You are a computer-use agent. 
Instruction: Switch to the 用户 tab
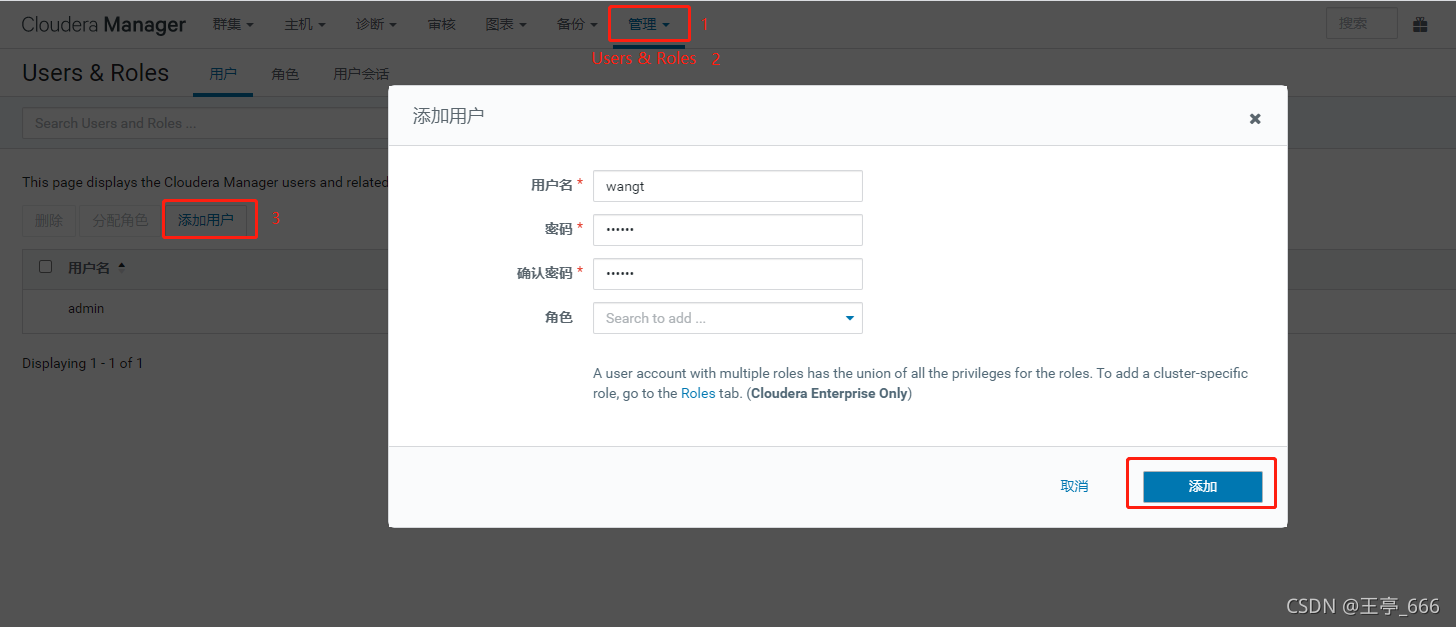click(223, 74)
